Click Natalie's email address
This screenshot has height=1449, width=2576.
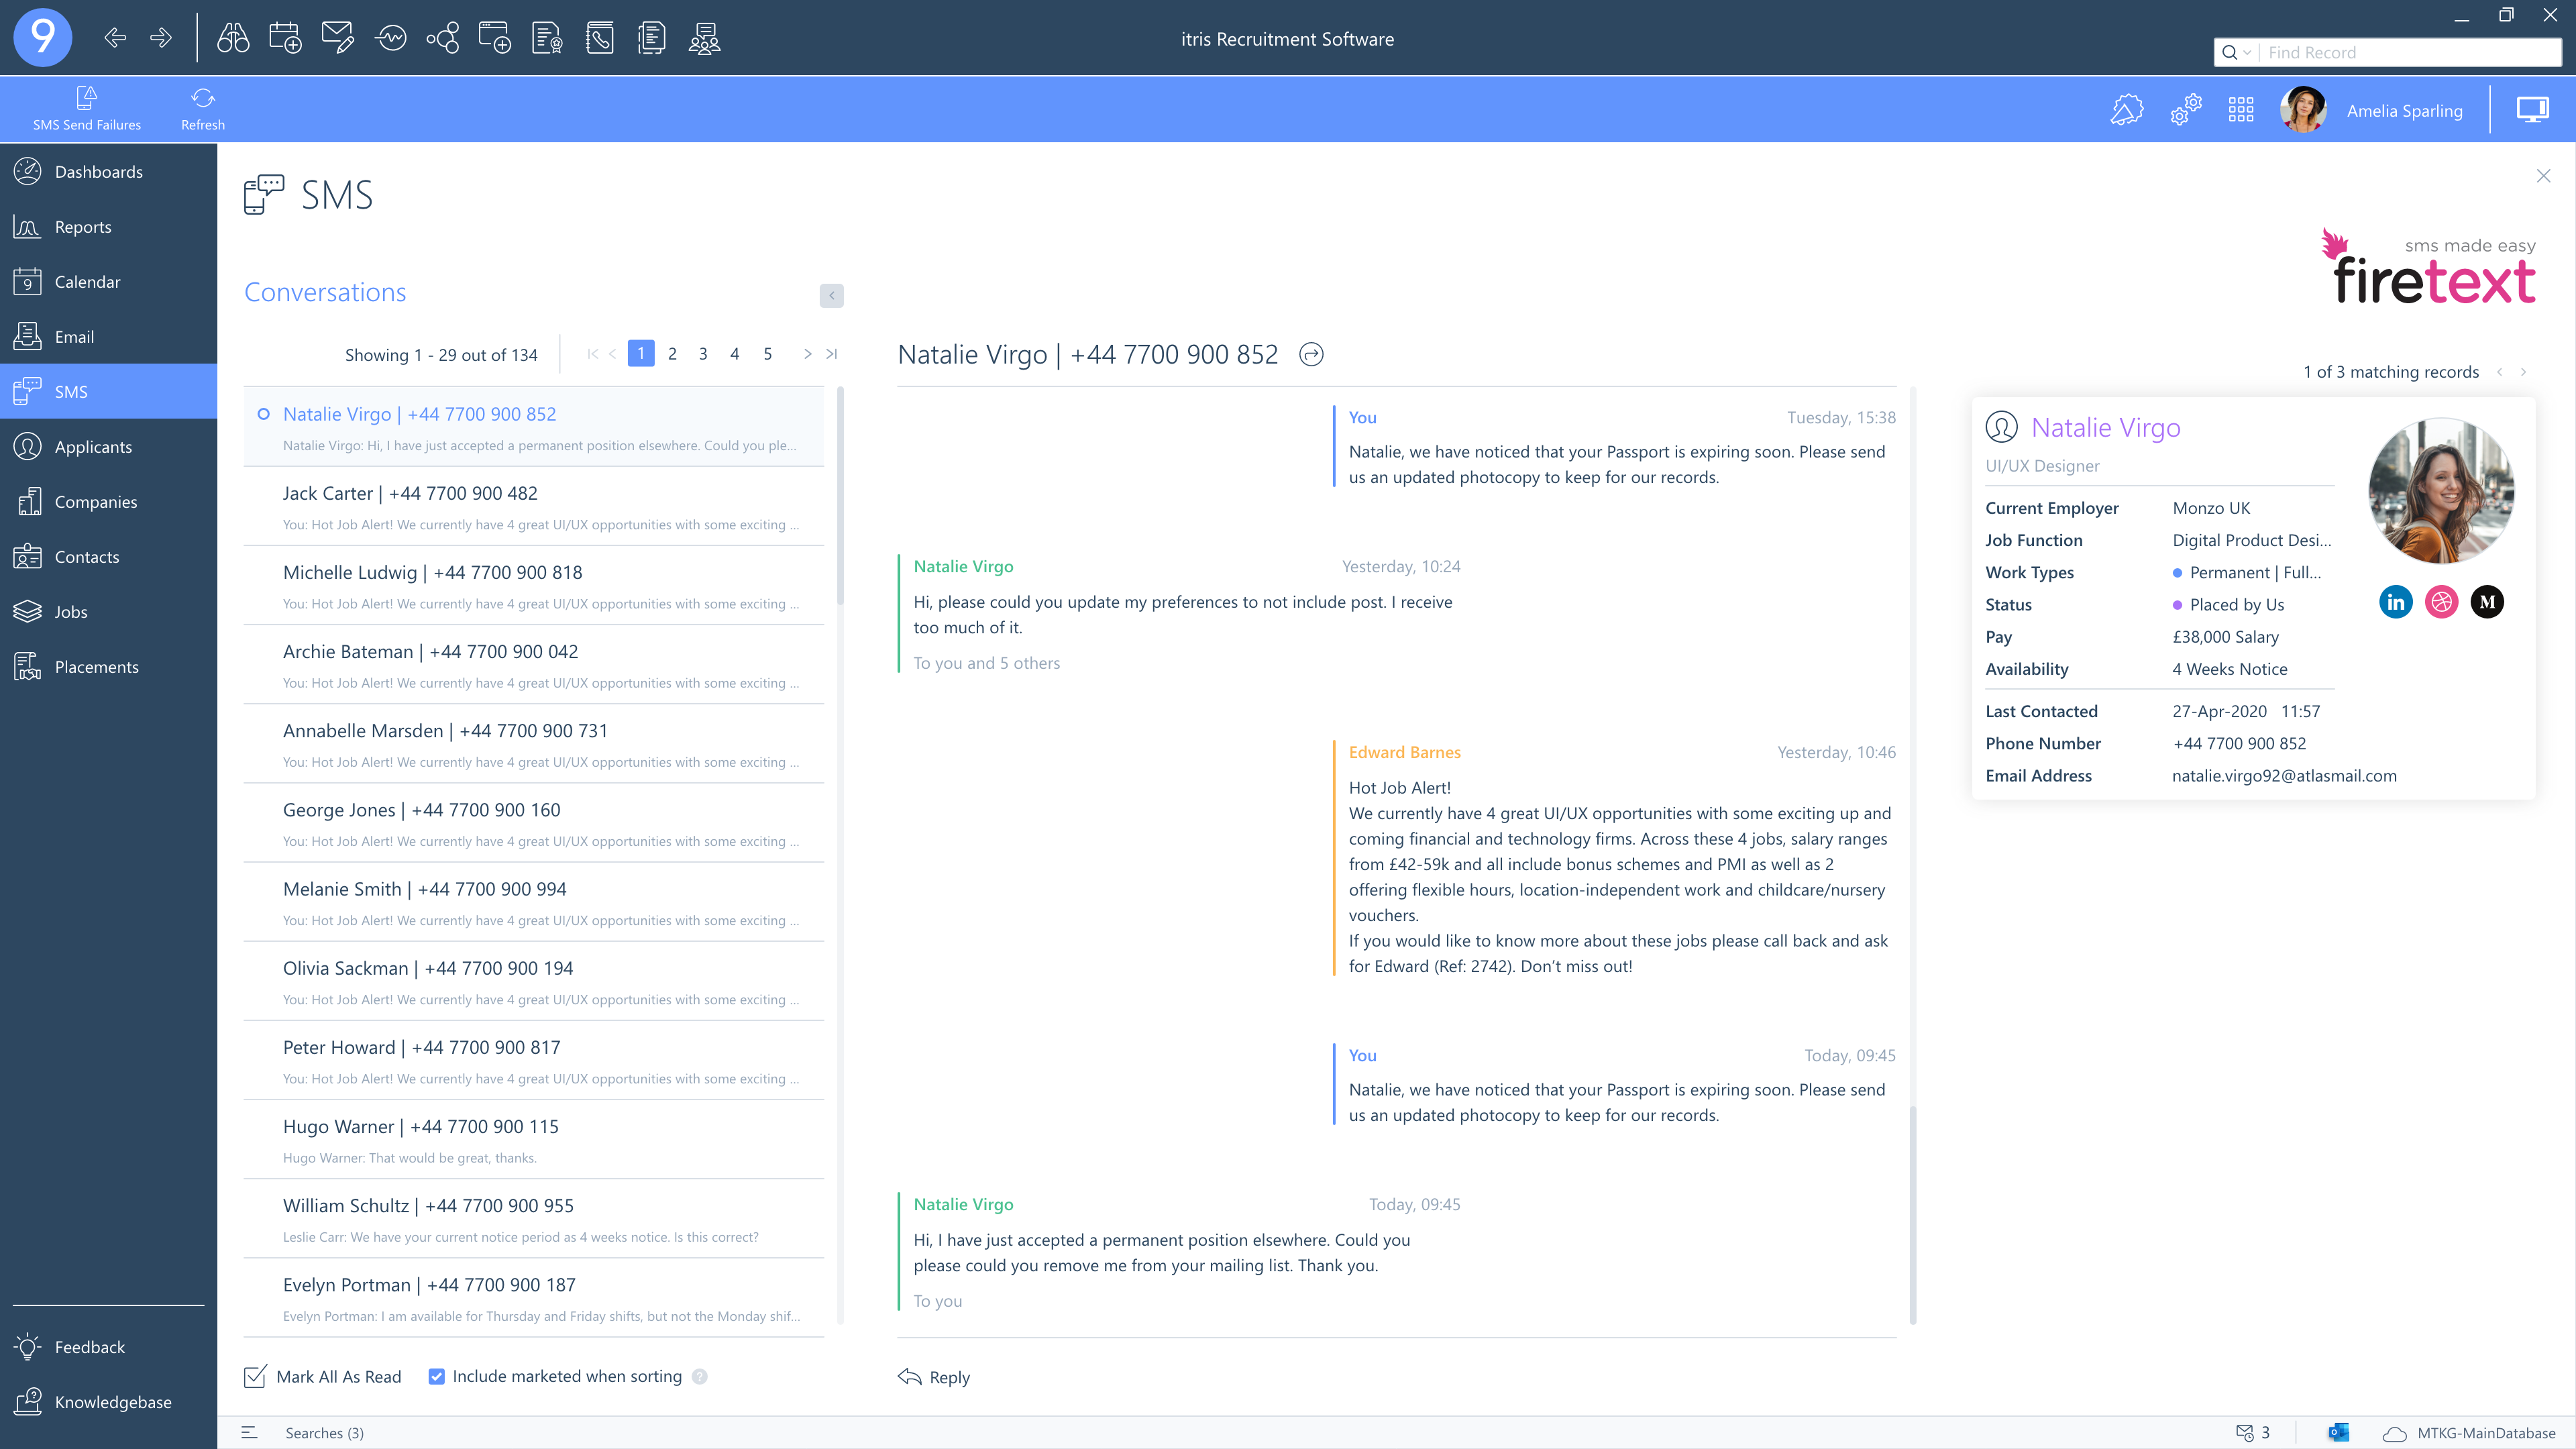(2284, 775)
